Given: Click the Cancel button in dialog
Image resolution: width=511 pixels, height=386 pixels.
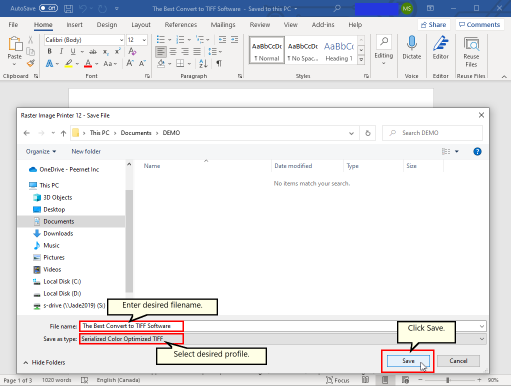Looking at the screenshot, I should point(458,361).
